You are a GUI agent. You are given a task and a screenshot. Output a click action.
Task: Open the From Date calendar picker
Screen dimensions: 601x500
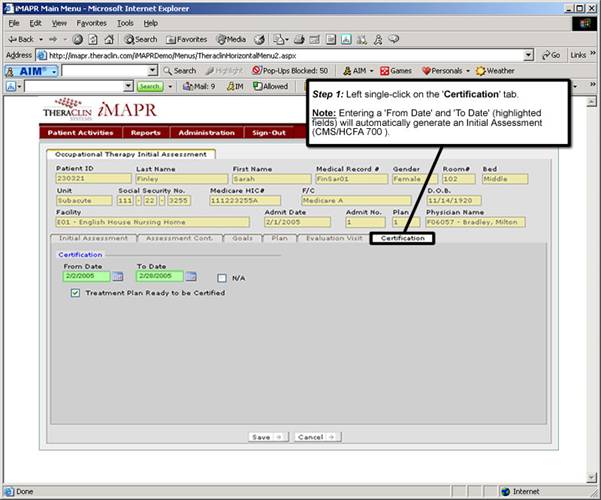coord(117,276)
